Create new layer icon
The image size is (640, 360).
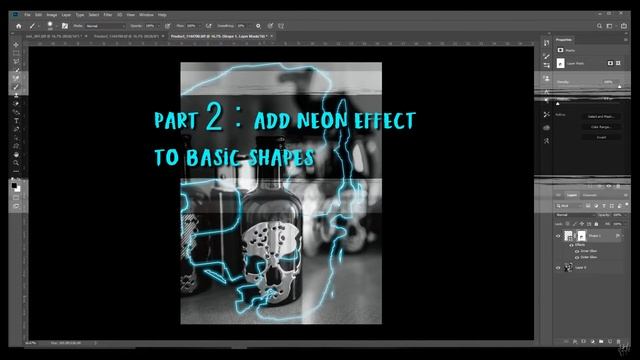(610, 341)
